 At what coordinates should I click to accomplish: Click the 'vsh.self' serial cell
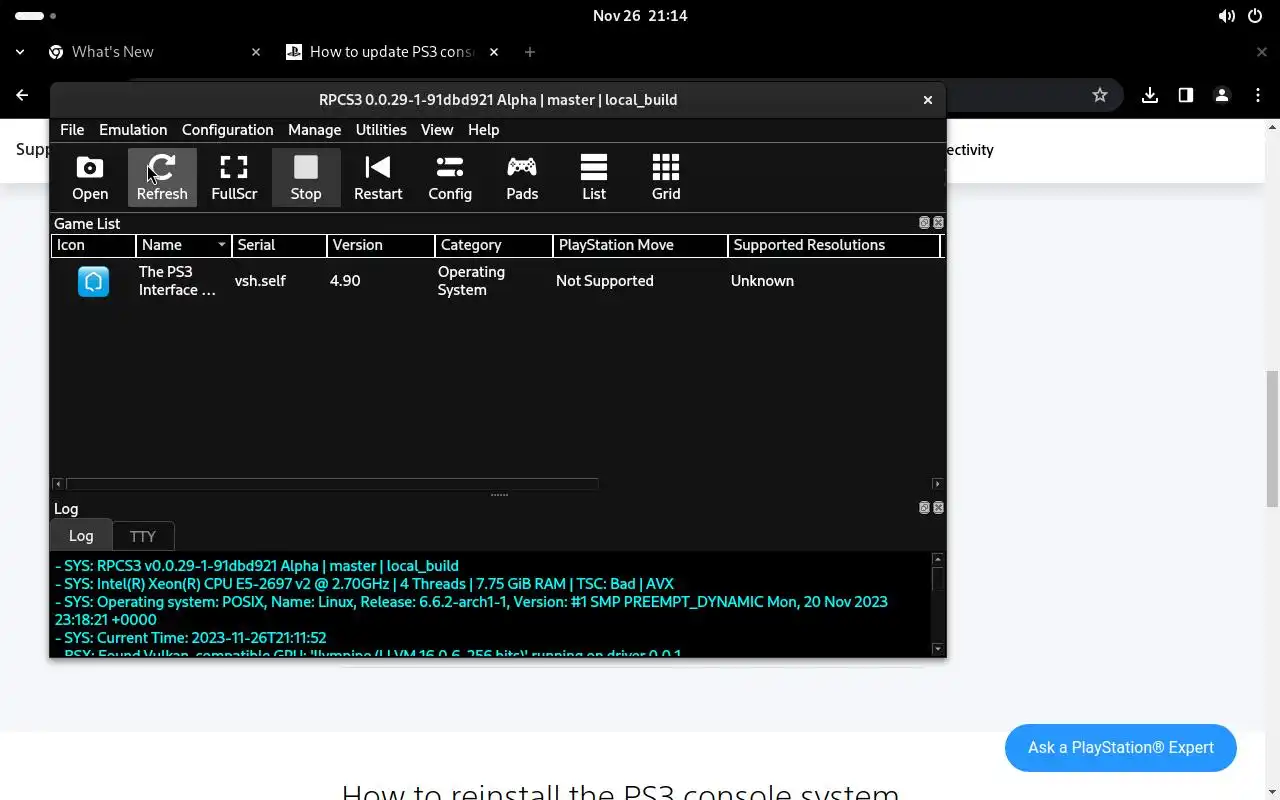(260, 281)
